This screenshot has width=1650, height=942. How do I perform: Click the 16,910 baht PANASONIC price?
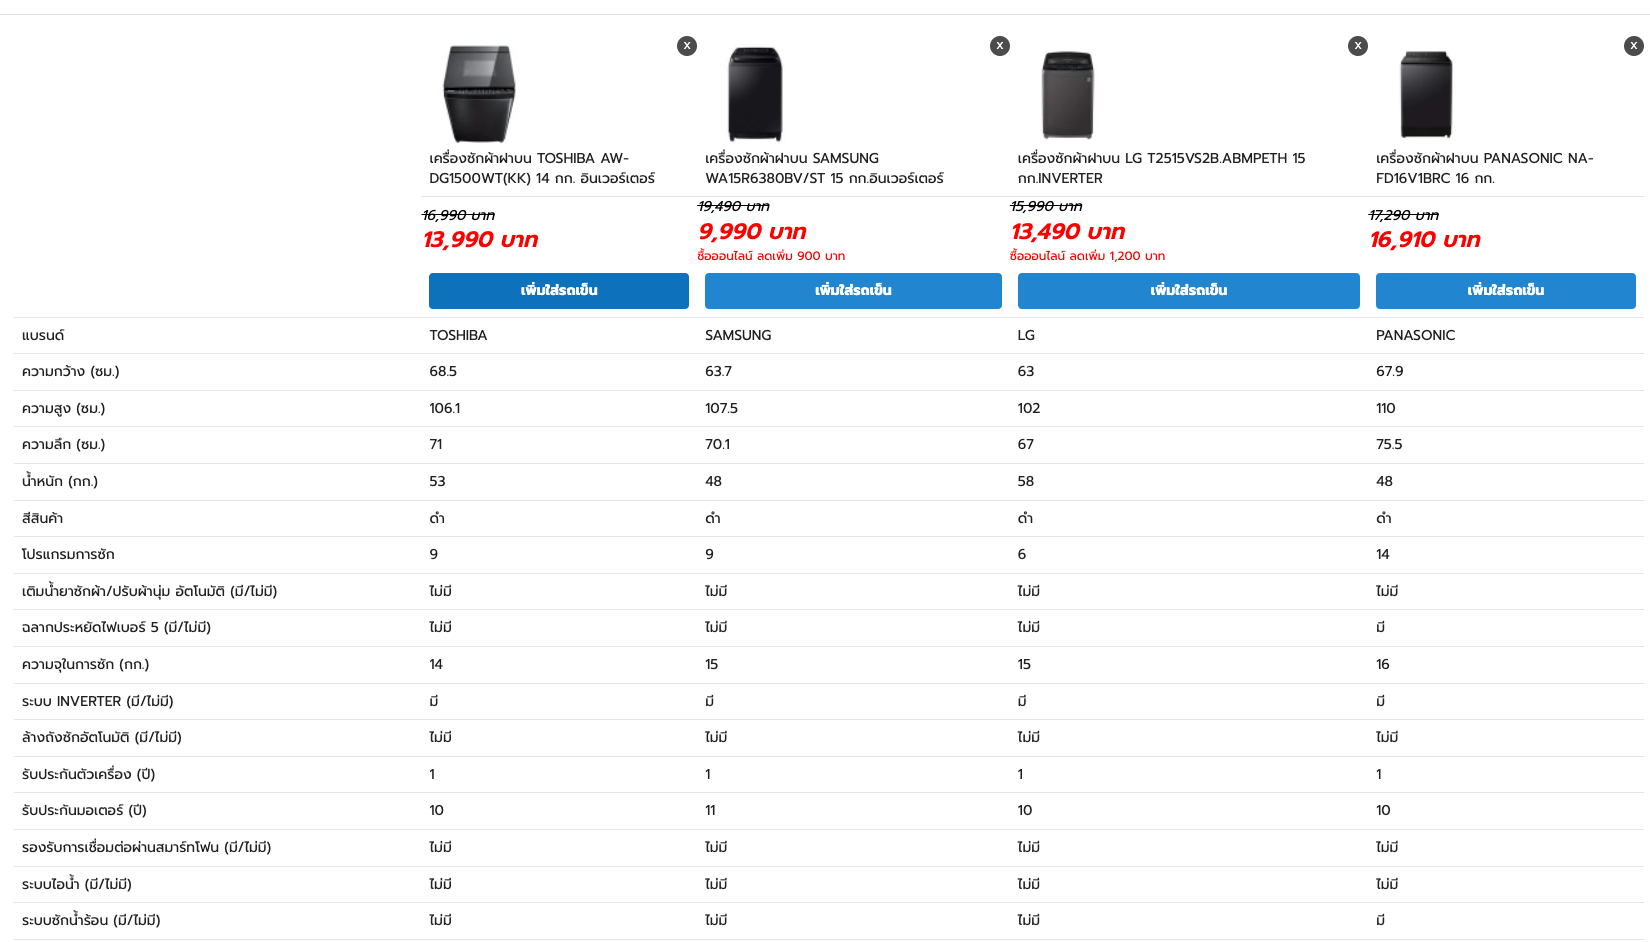coord(1425,240)
